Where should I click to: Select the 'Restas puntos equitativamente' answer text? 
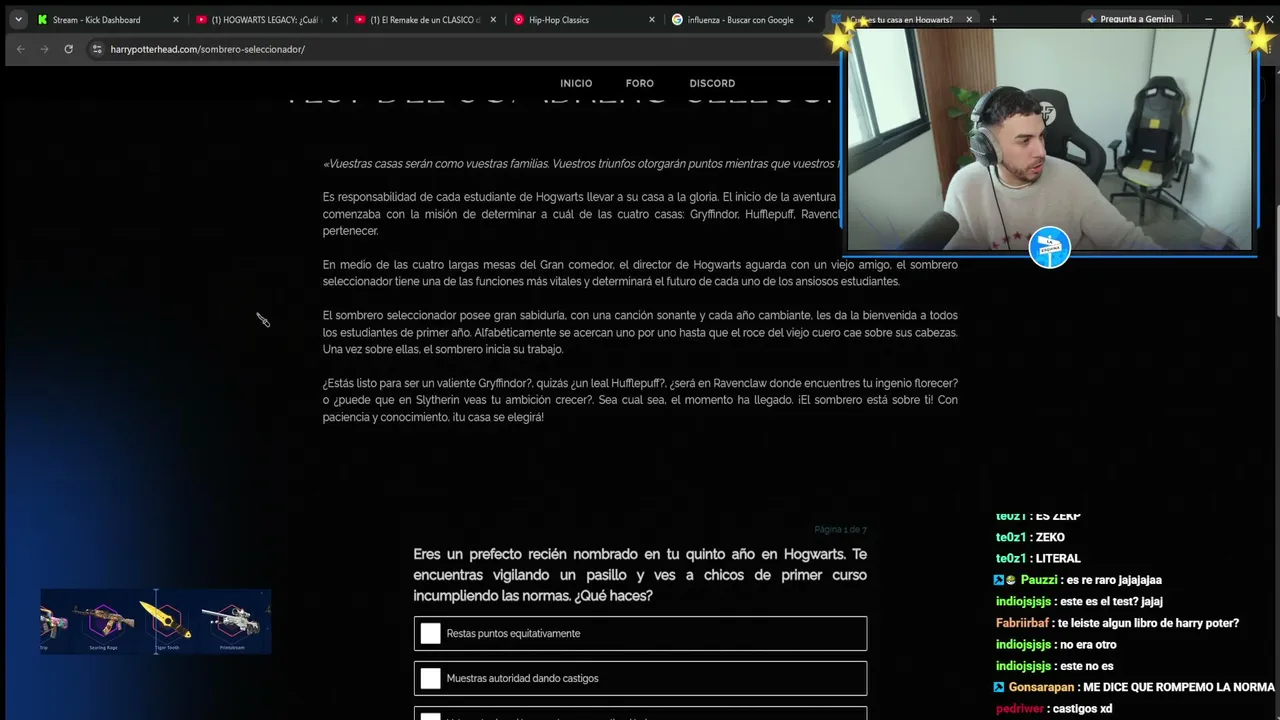(x=513, y=633)
